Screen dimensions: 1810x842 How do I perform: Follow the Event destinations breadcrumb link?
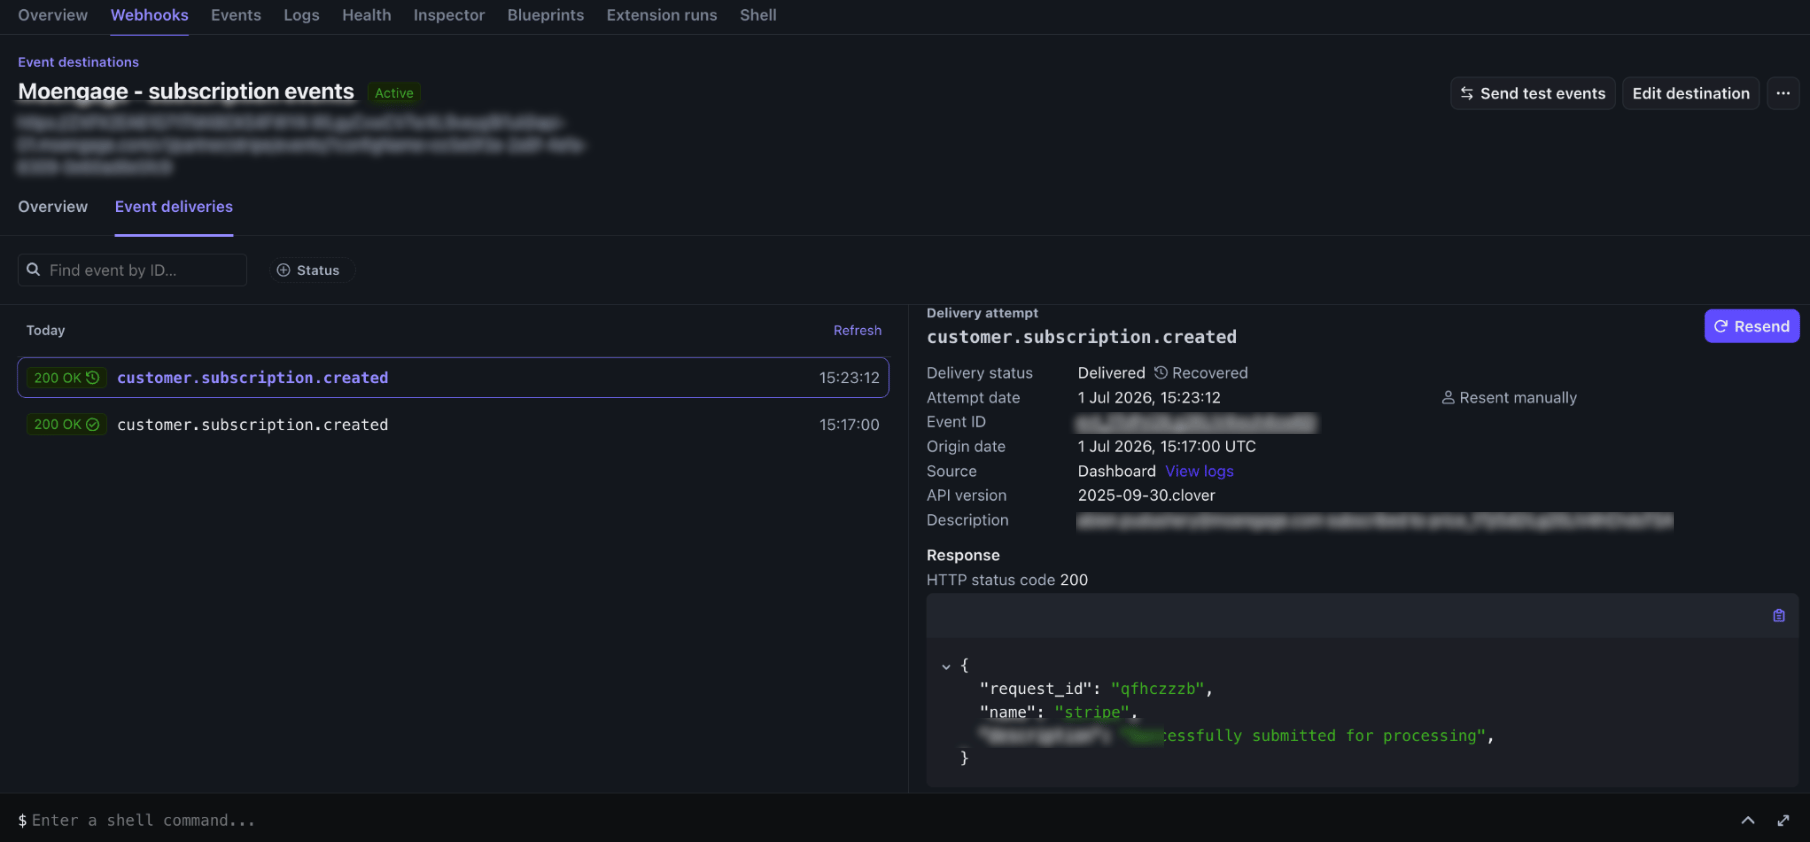(78, 62)
